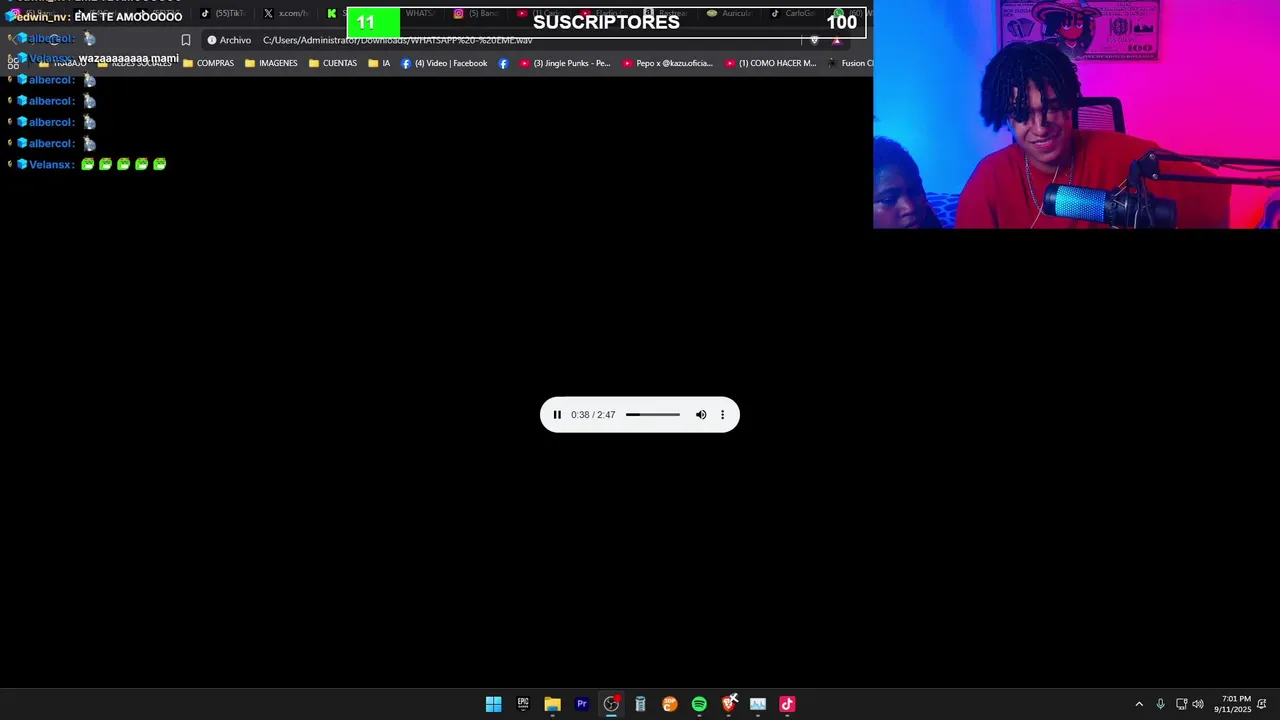Open the database cylinder app in taskbar

coord(640,704)
